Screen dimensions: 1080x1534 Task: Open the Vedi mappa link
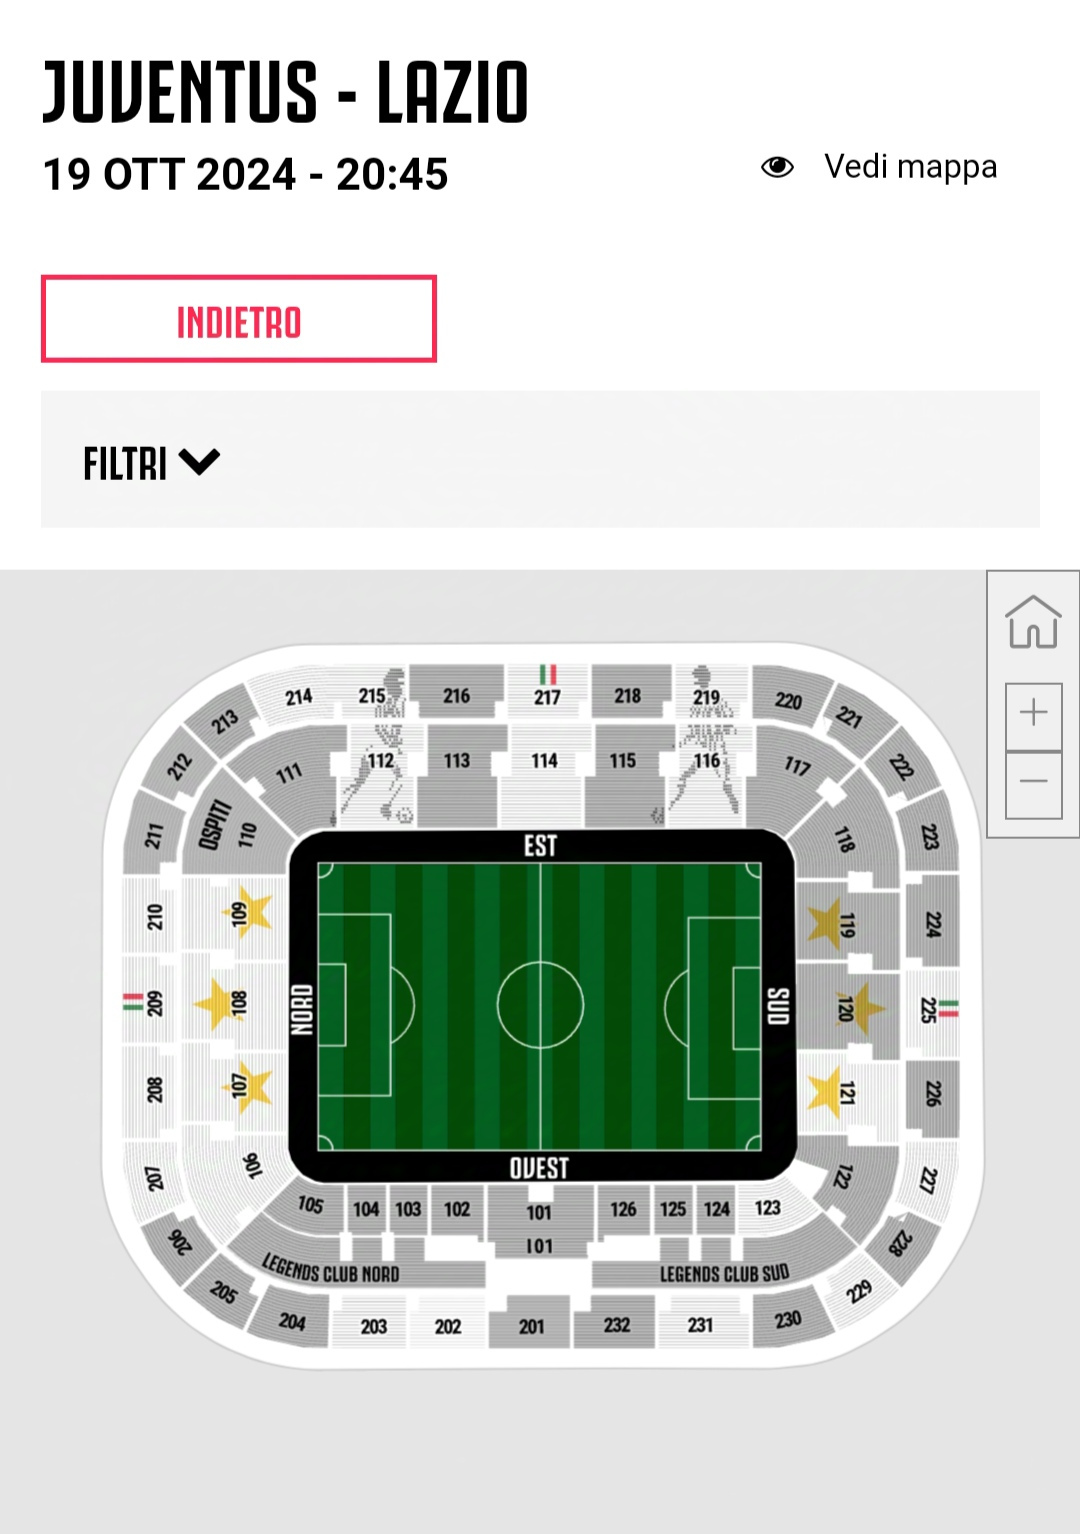(910, 167)
